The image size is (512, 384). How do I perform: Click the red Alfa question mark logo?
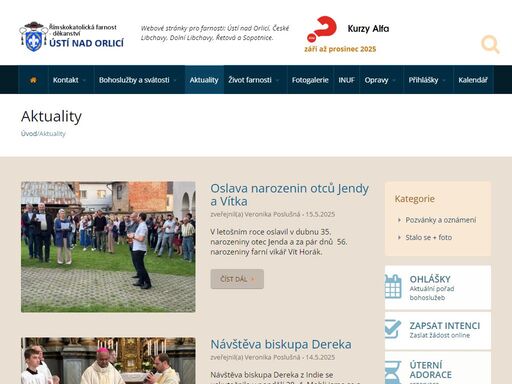(322, 29)
